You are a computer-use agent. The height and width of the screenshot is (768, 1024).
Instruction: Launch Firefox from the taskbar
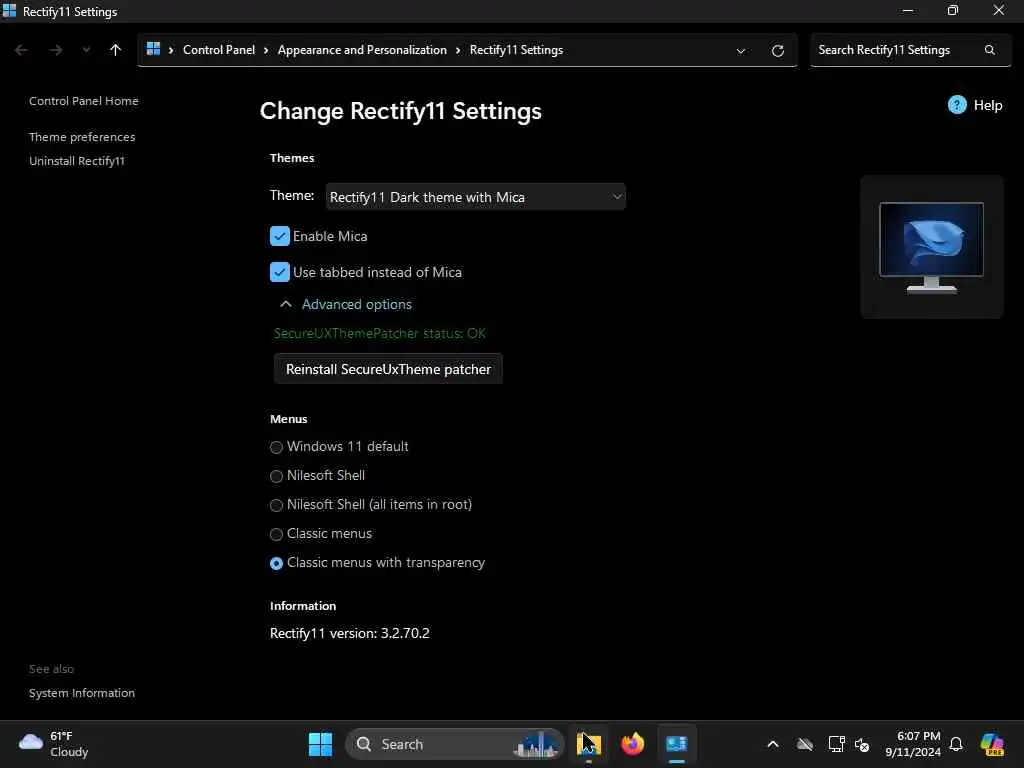click(x=632, y=744)
